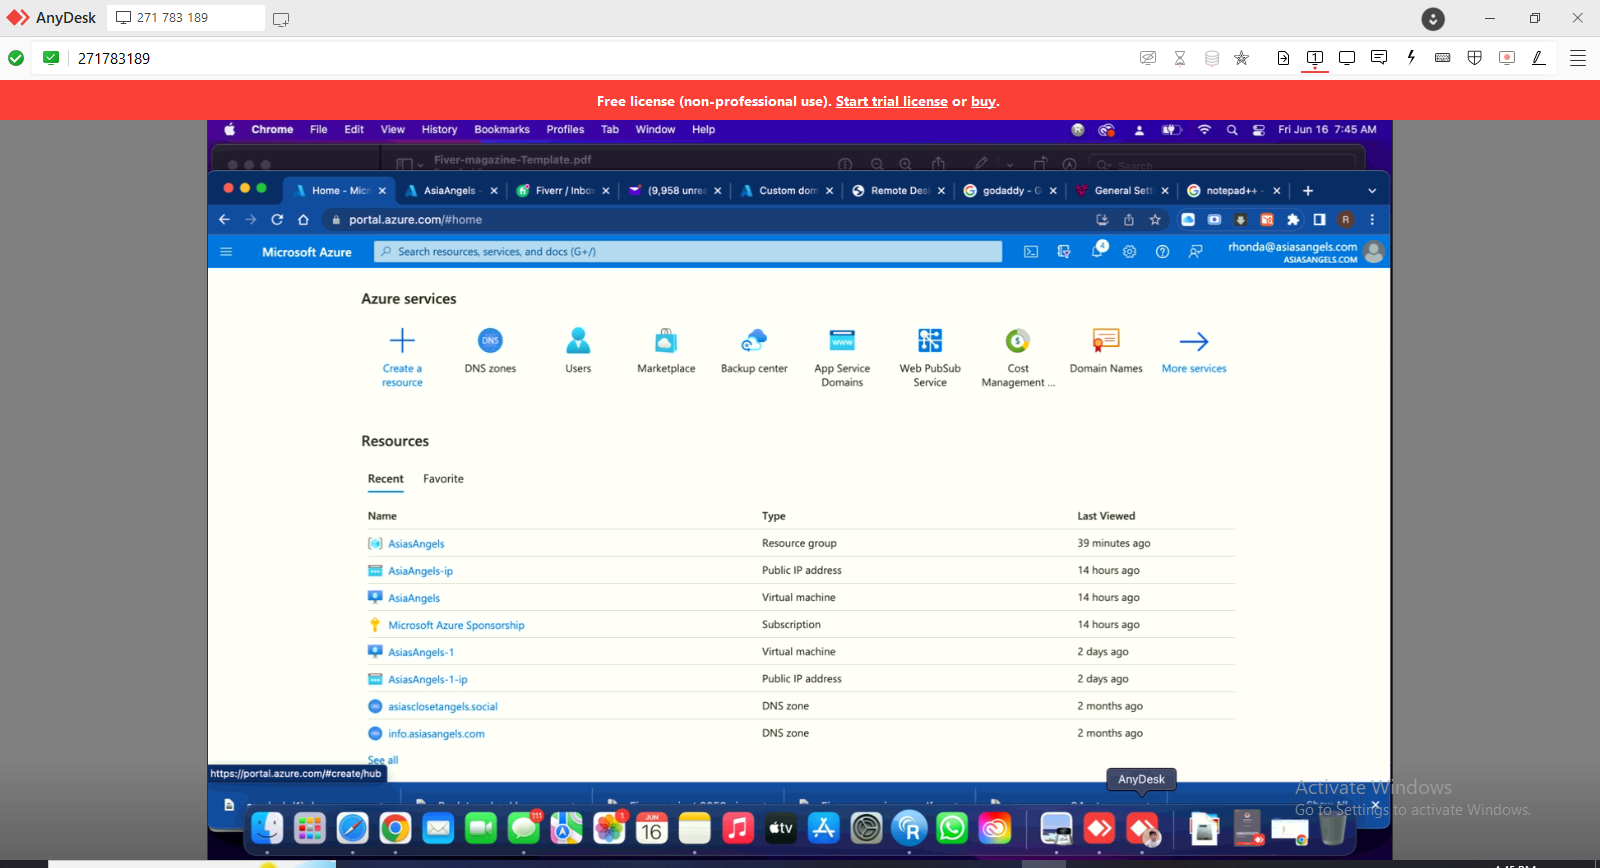1600x868 pixels.
Task: Open the Marketplace service
Action: 666,351
